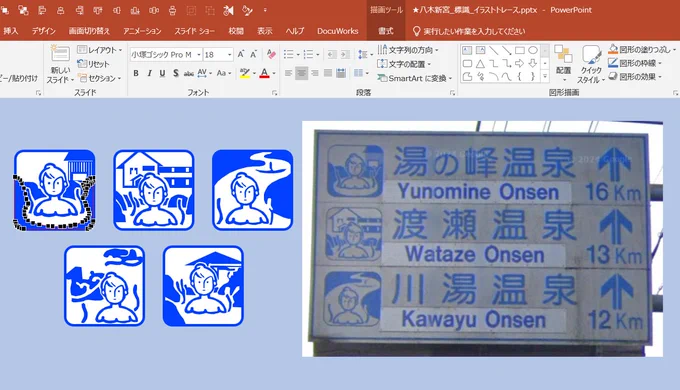Open the columns dropdown

[360, 73]
